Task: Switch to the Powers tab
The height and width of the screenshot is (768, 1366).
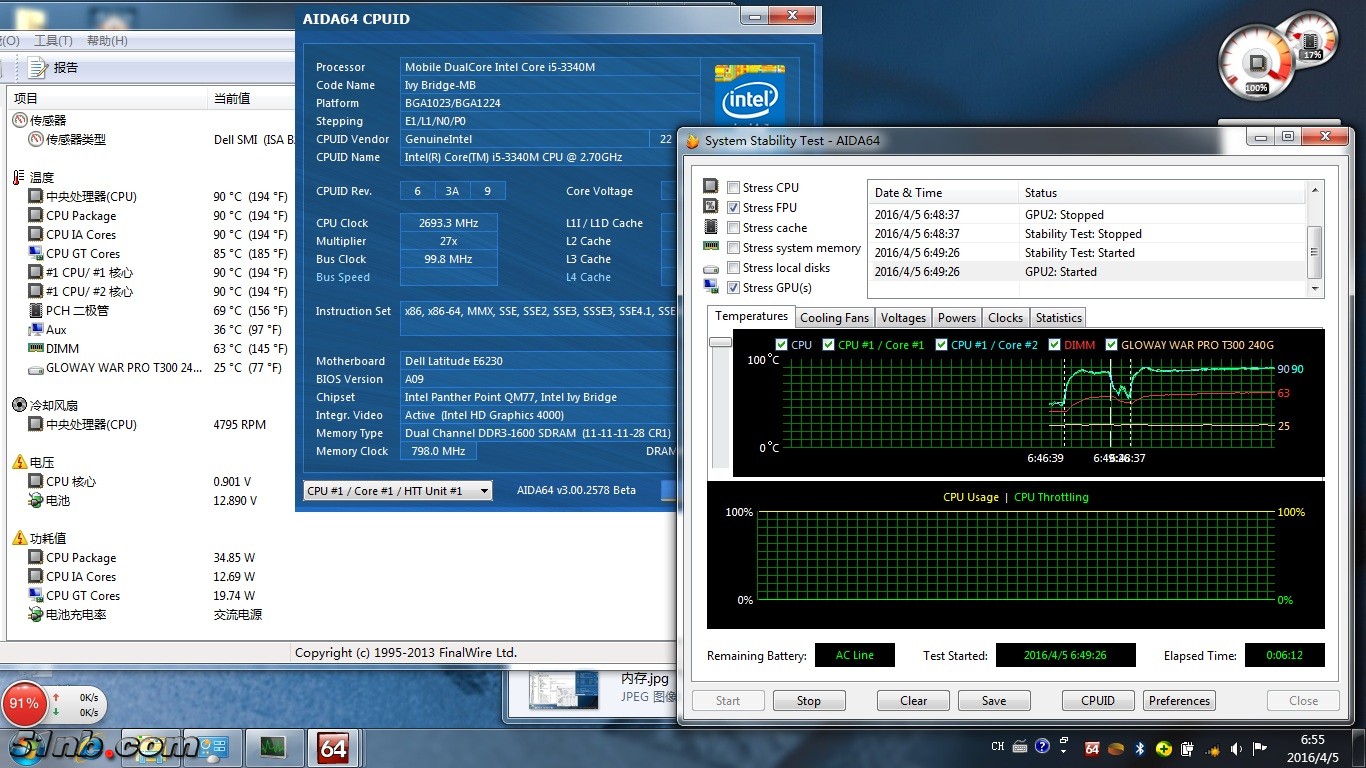Action: tap(957, 318)
